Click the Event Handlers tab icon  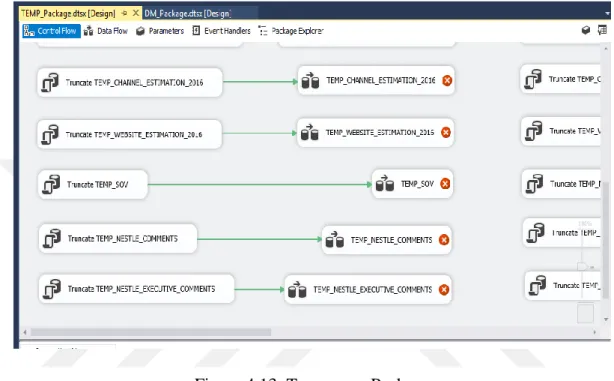(x=196, y=31)
